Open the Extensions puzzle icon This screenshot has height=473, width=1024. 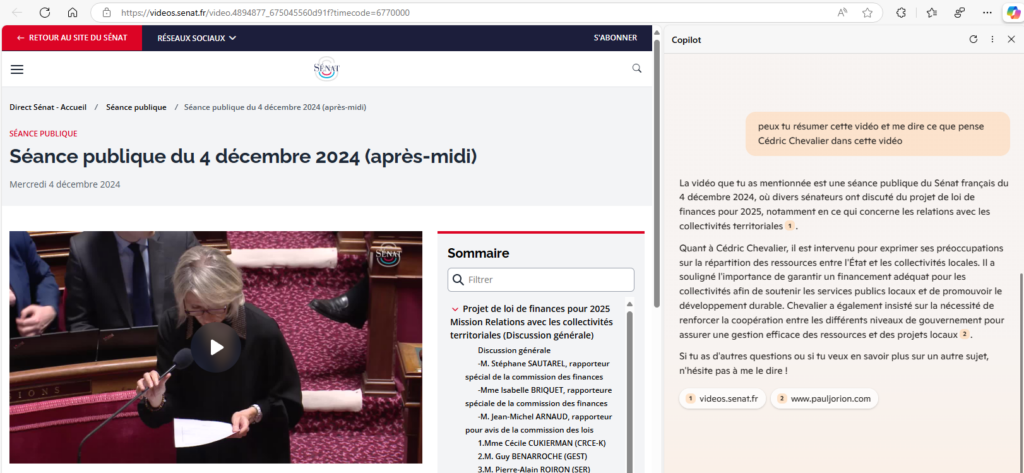901,12
